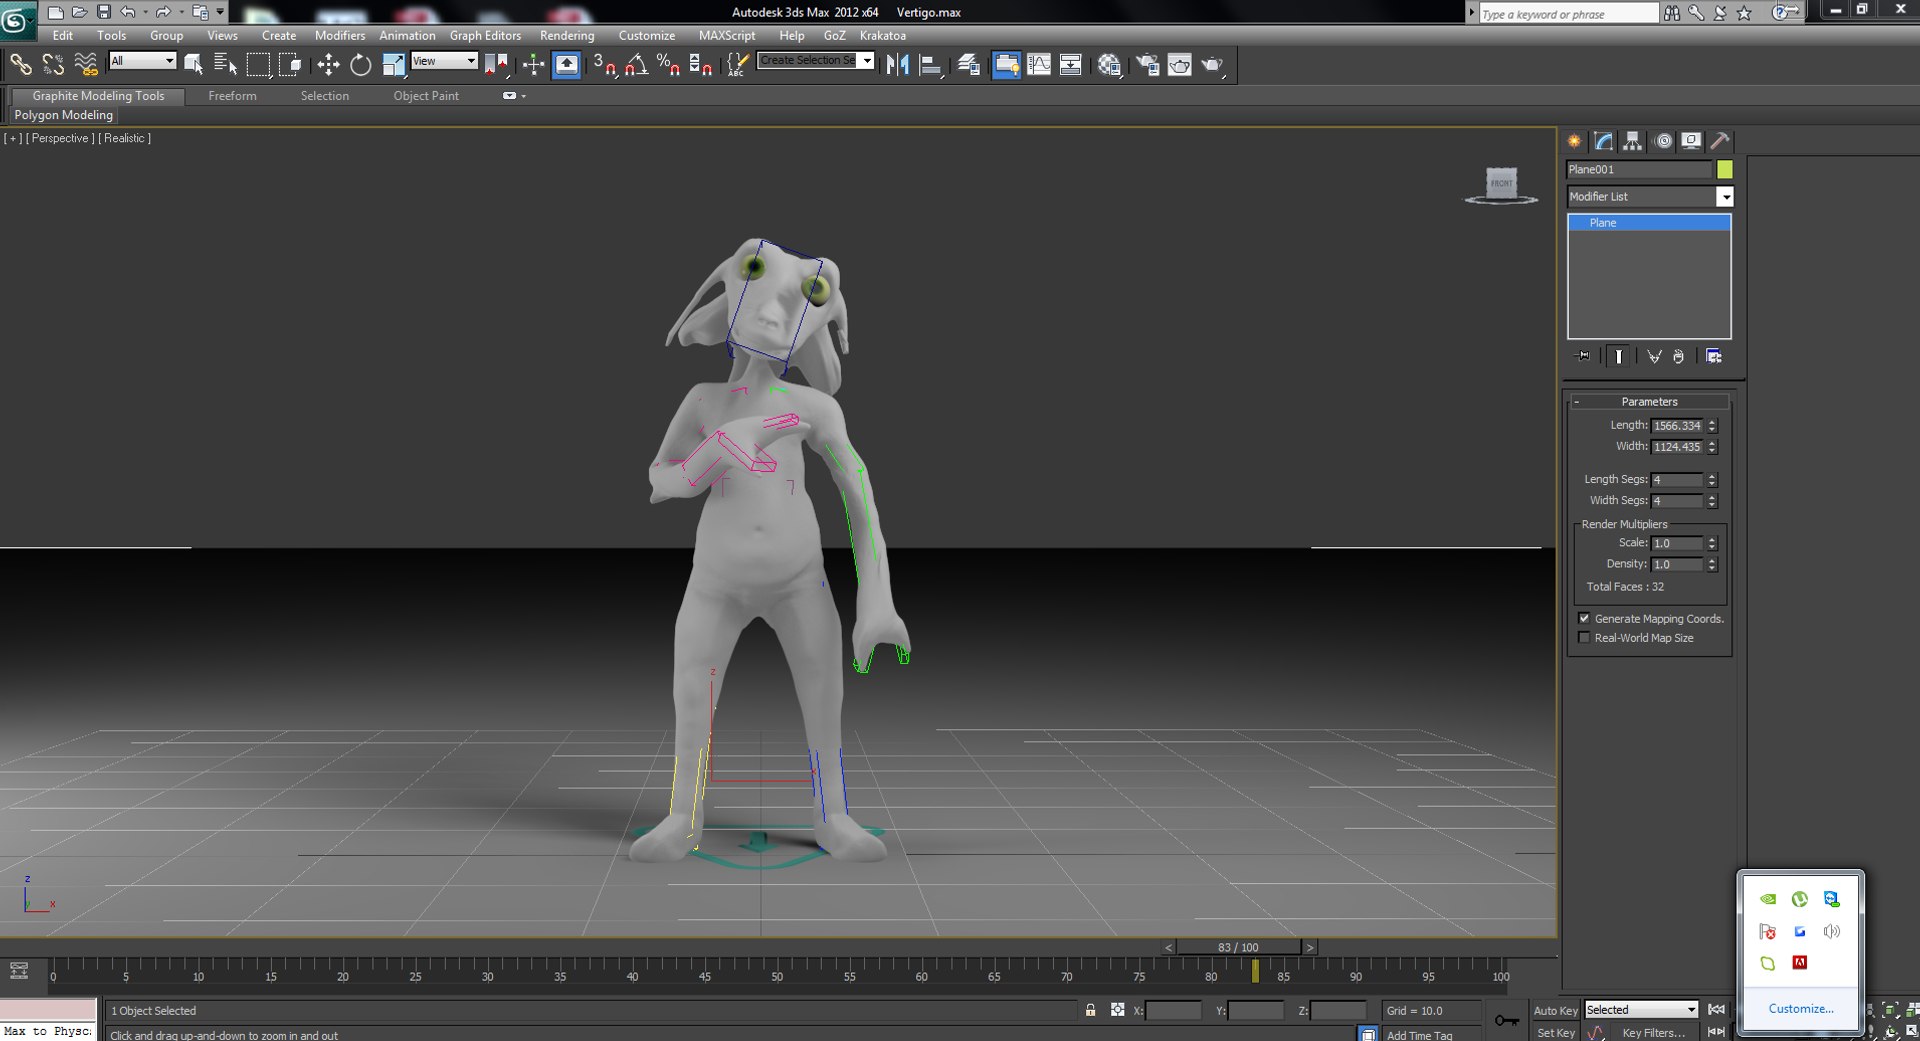
Task: Toggle Generate Mapping Coords checkbox
Action: coord(1584,619)
